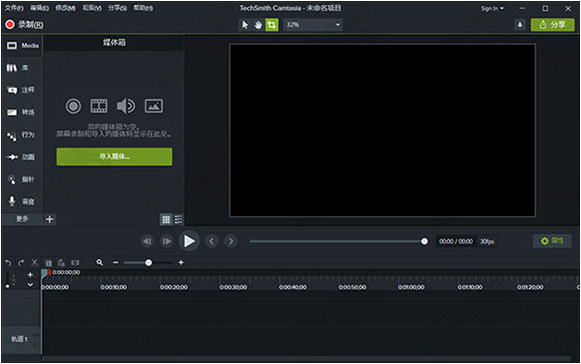Screen dimensions: 581x364
Task: Click the green Share button
Action: pyautogui.click(x=552, y=25)
